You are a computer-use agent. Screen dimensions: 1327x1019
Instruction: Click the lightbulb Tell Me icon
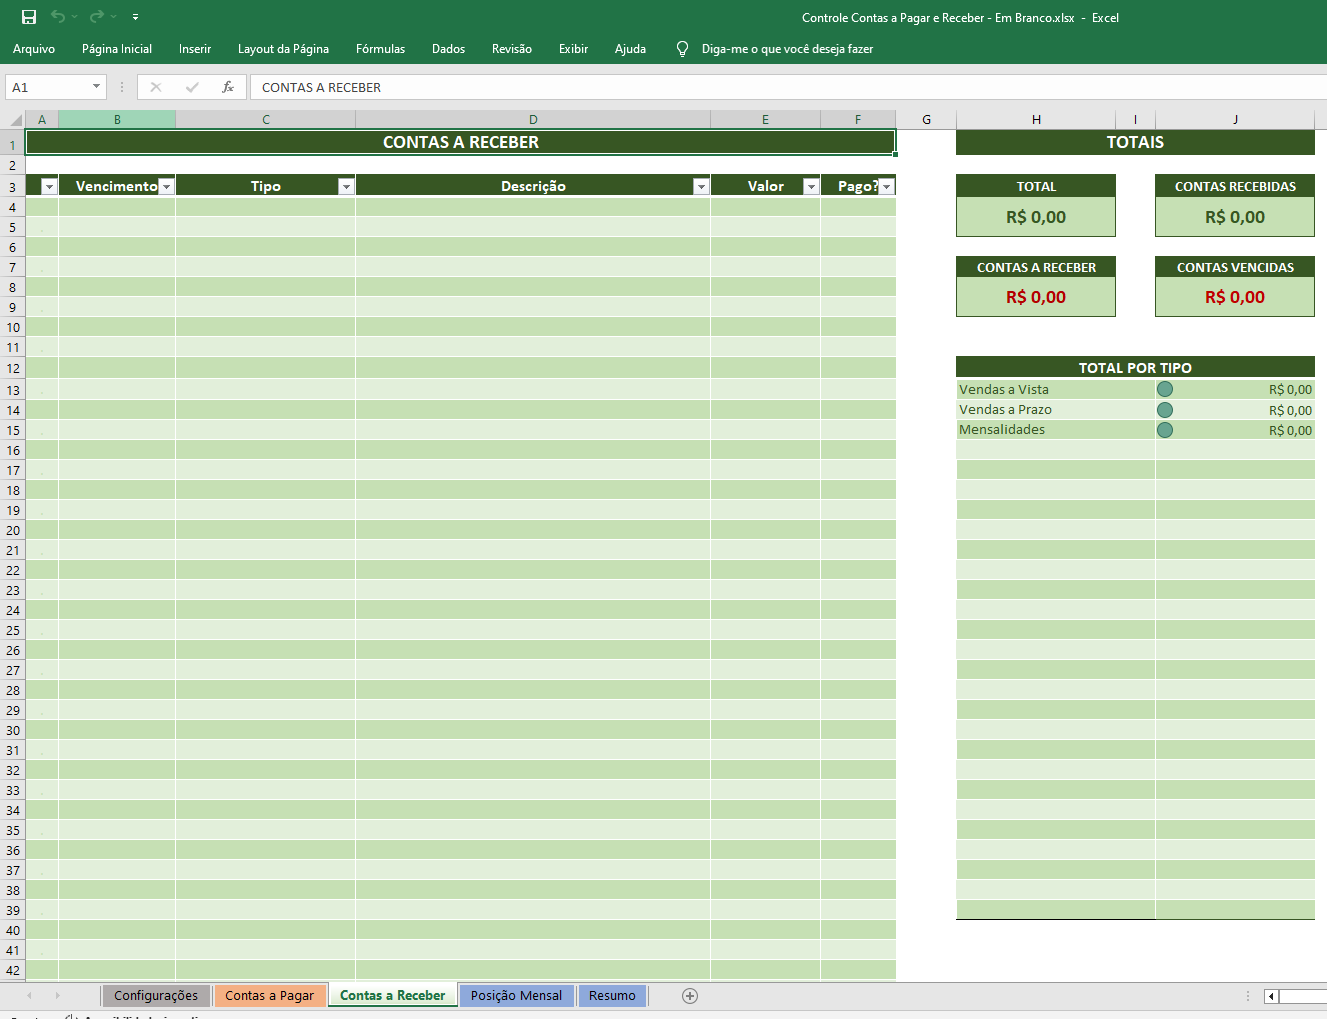[682, 49]
